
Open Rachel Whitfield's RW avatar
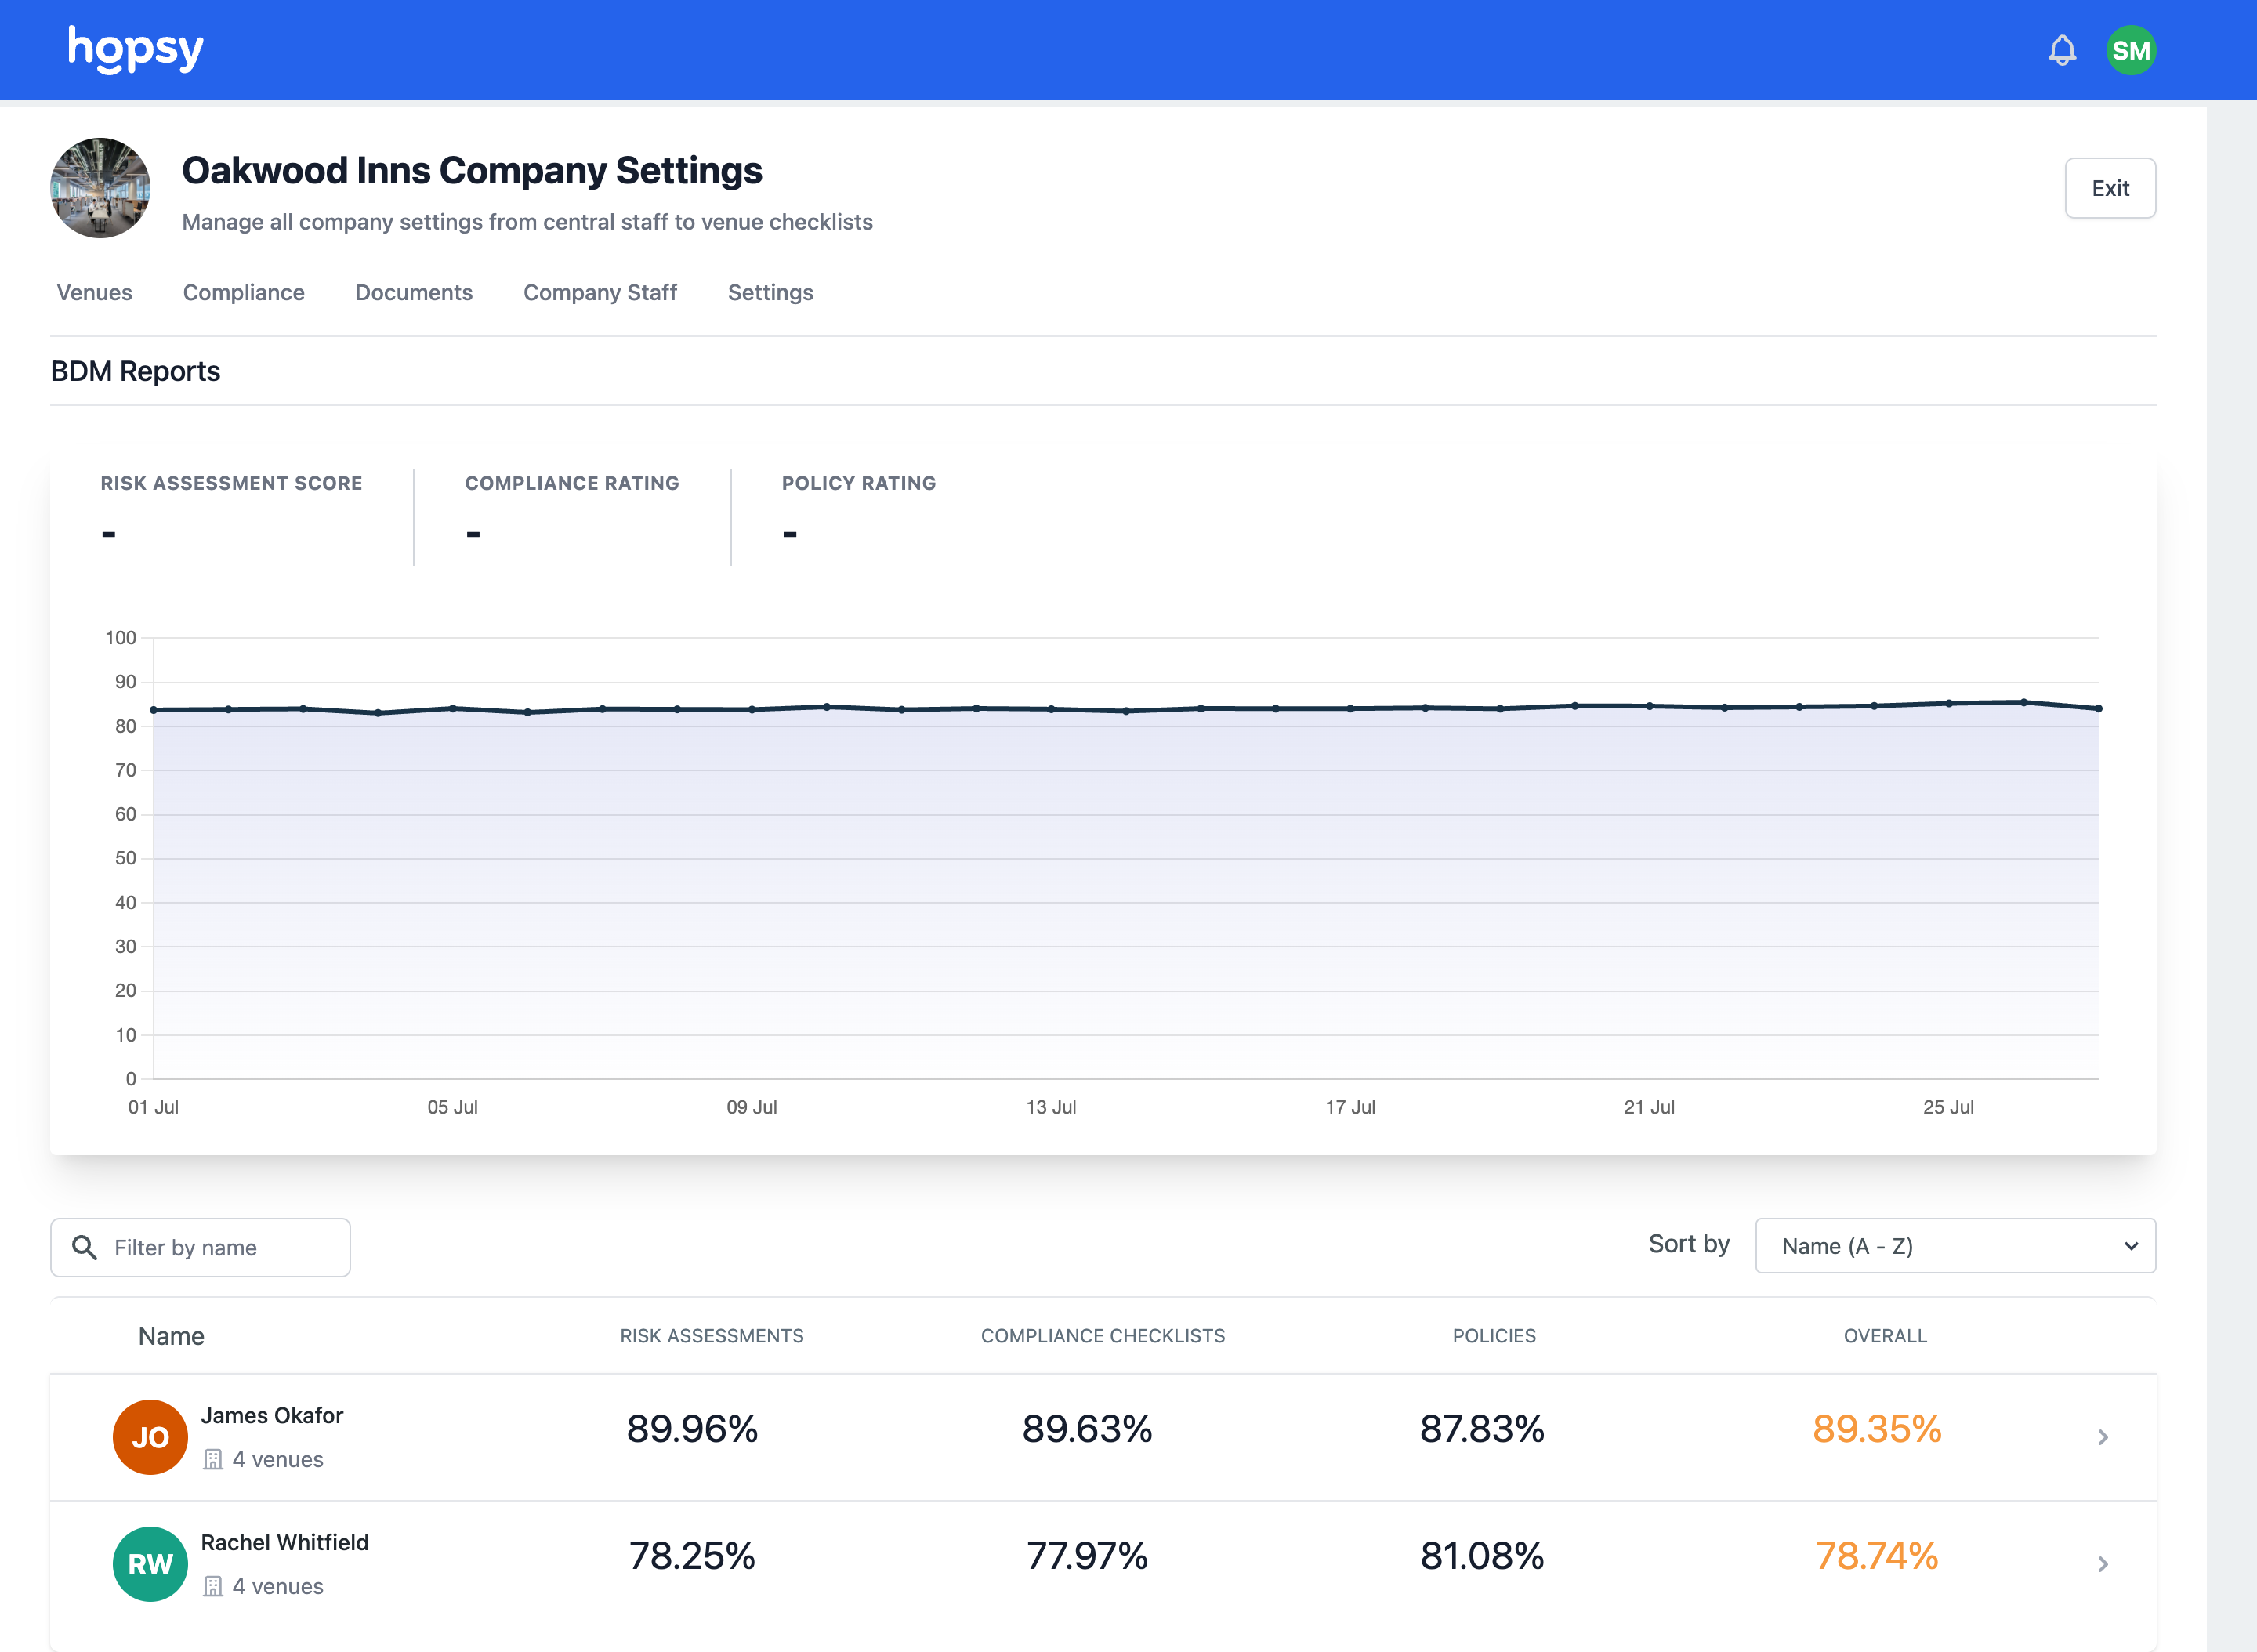(x=150, y=1564)
